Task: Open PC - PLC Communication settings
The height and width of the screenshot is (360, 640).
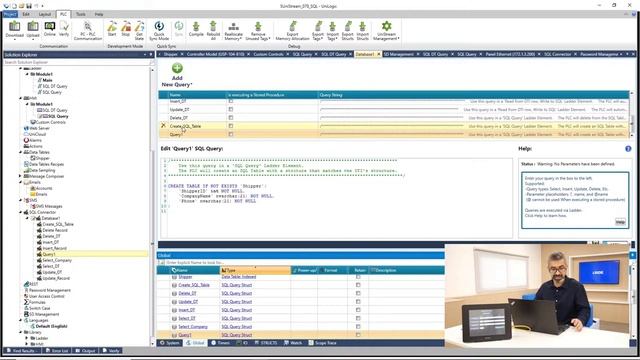Action: (88, 31)
